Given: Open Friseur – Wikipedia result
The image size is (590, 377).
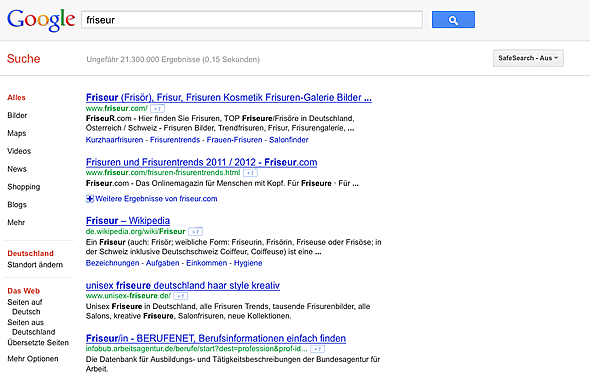Looking at the screenshot, I should 128,220.
